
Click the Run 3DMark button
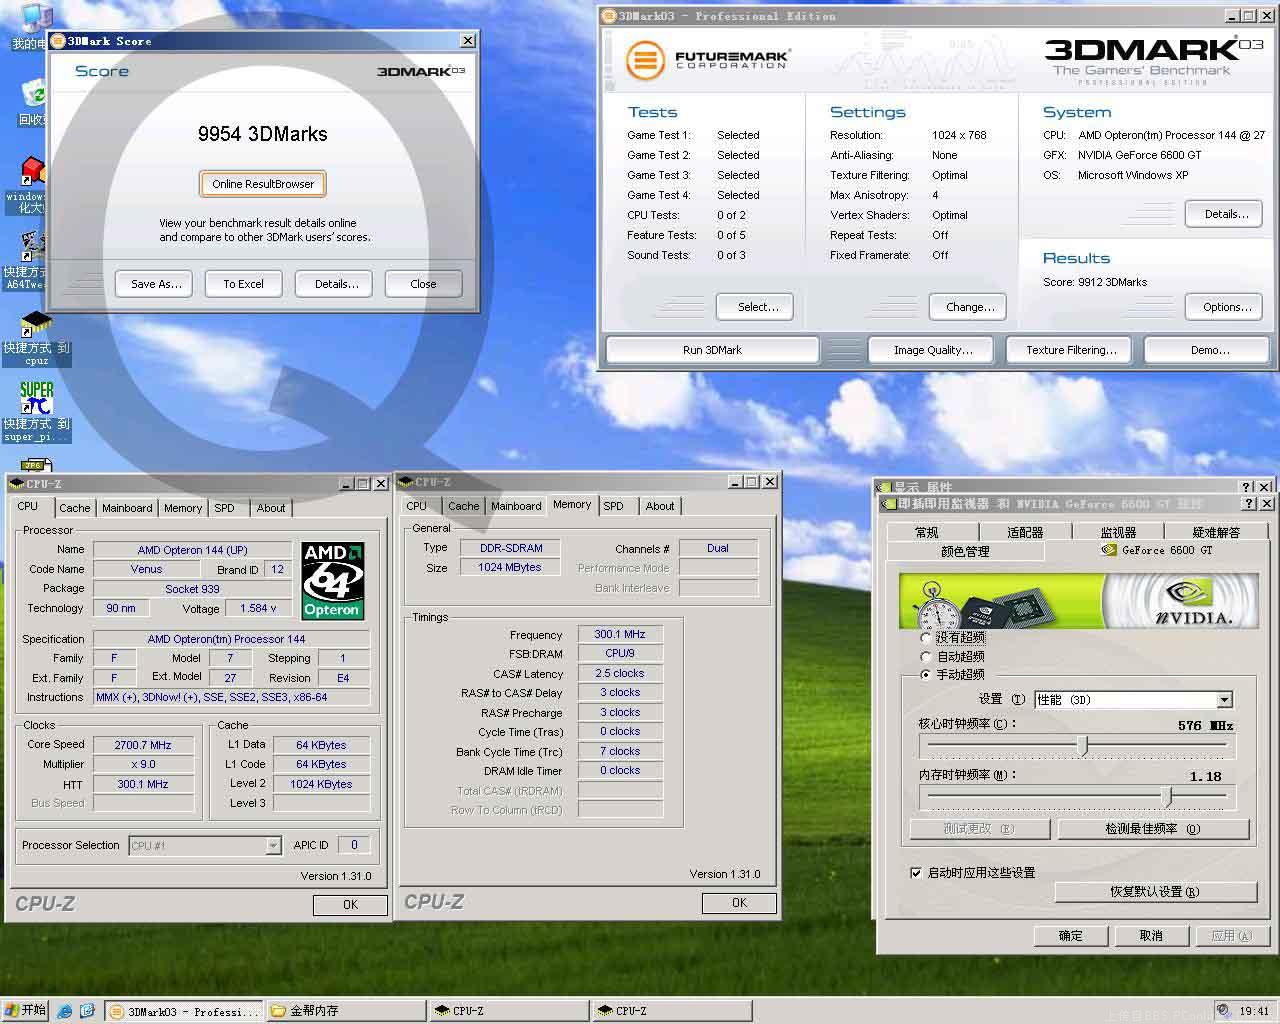pyautogui.click(x=712, y=350)
